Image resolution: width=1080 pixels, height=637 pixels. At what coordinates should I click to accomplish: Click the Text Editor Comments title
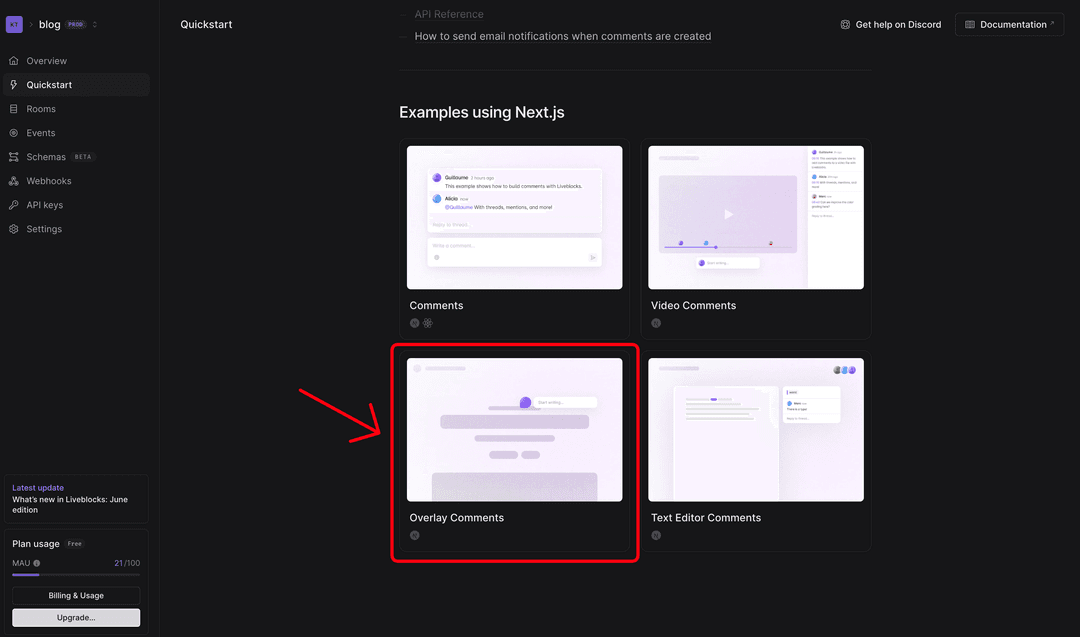pyautogui.click(x=706, y=518)
